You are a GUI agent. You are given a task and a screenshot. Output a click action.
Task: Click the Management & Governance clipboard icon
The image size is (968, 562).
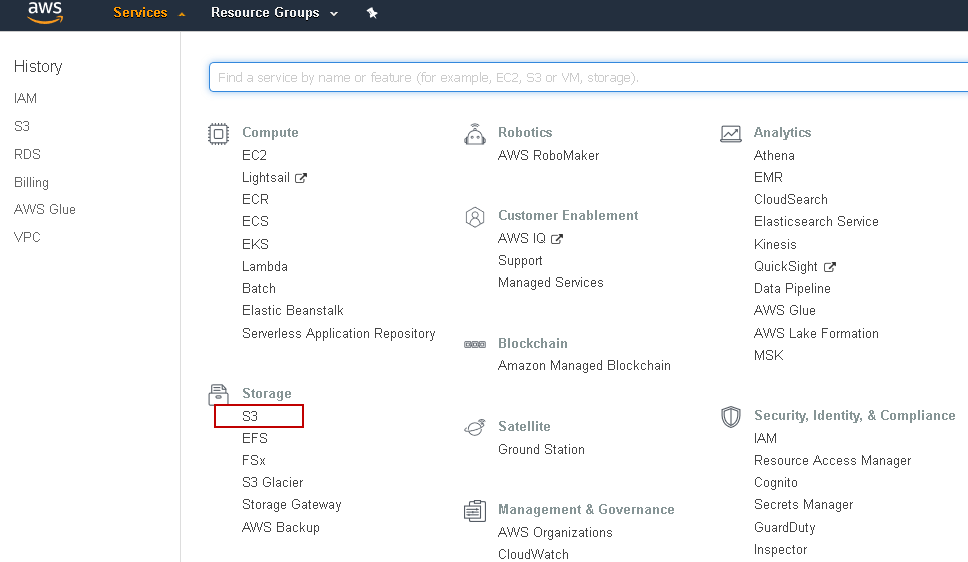pyautogui.click(x=475, y=511)
